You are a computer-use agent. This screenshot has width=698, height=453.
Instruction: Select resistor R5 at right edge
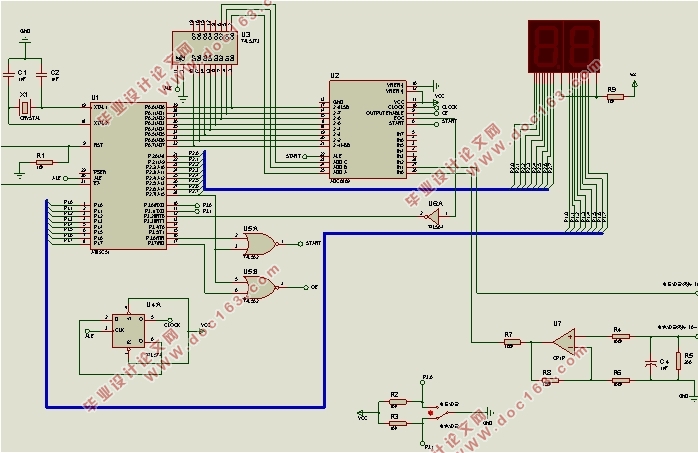point(678,360)
